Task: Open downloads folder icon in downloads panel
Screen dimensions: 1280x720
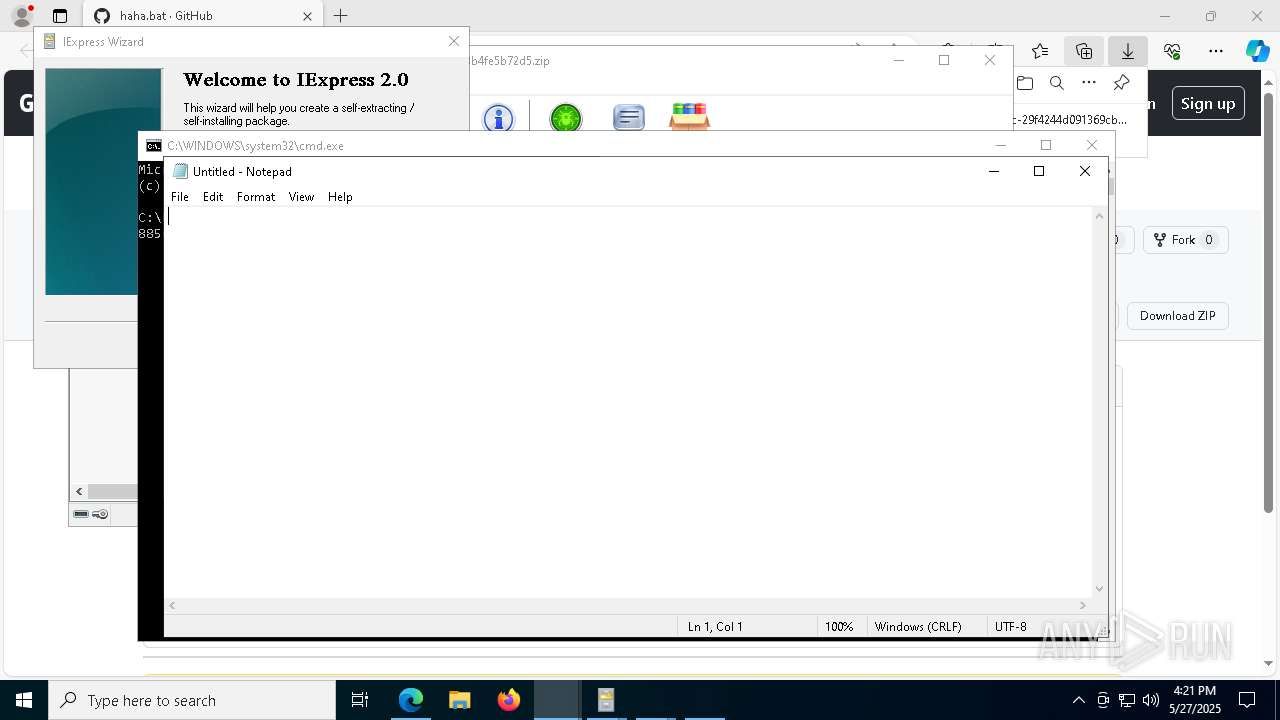Action: (x=1024, y=83)
